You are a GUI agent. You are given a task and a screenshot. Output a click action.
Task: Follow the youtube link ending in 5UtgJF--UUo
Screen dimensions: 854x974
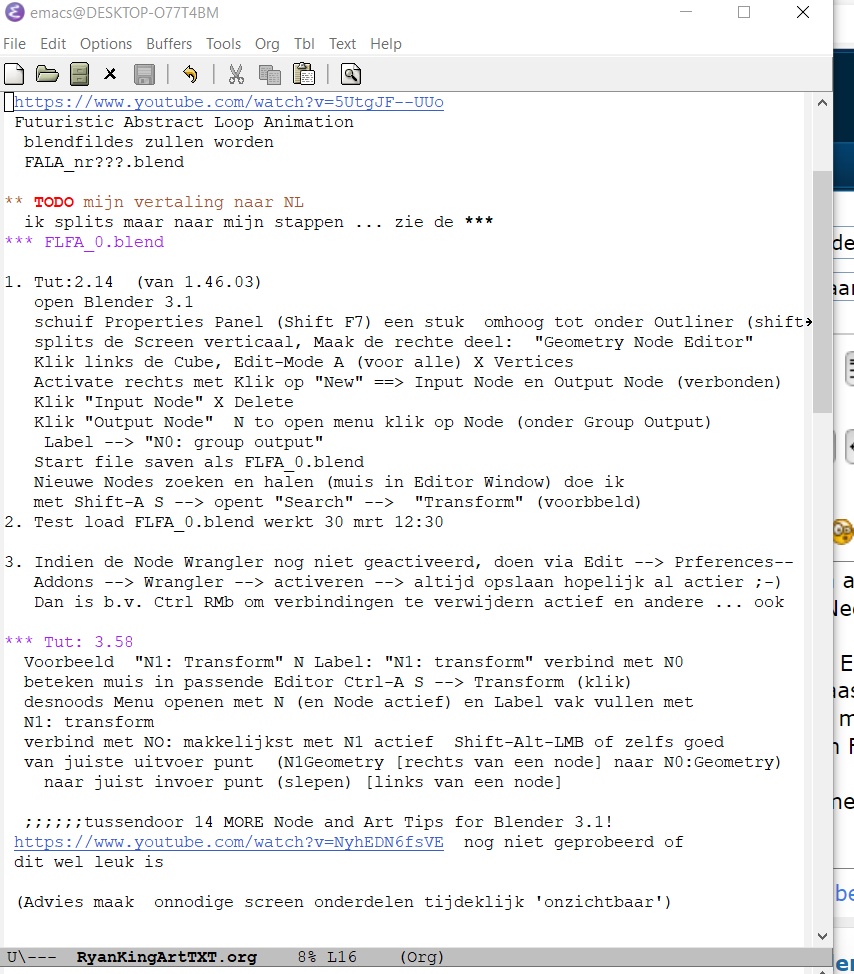pos(229,102)
